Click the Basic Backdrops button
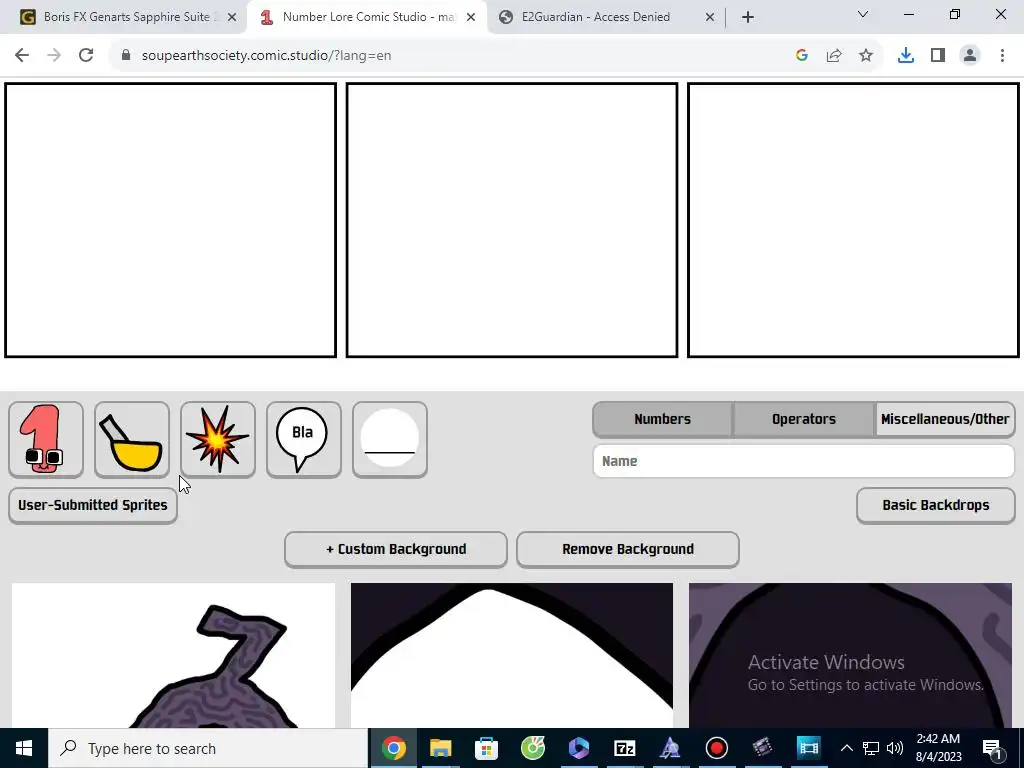This screenshot has height=768, width=1024. pos(936,505)
